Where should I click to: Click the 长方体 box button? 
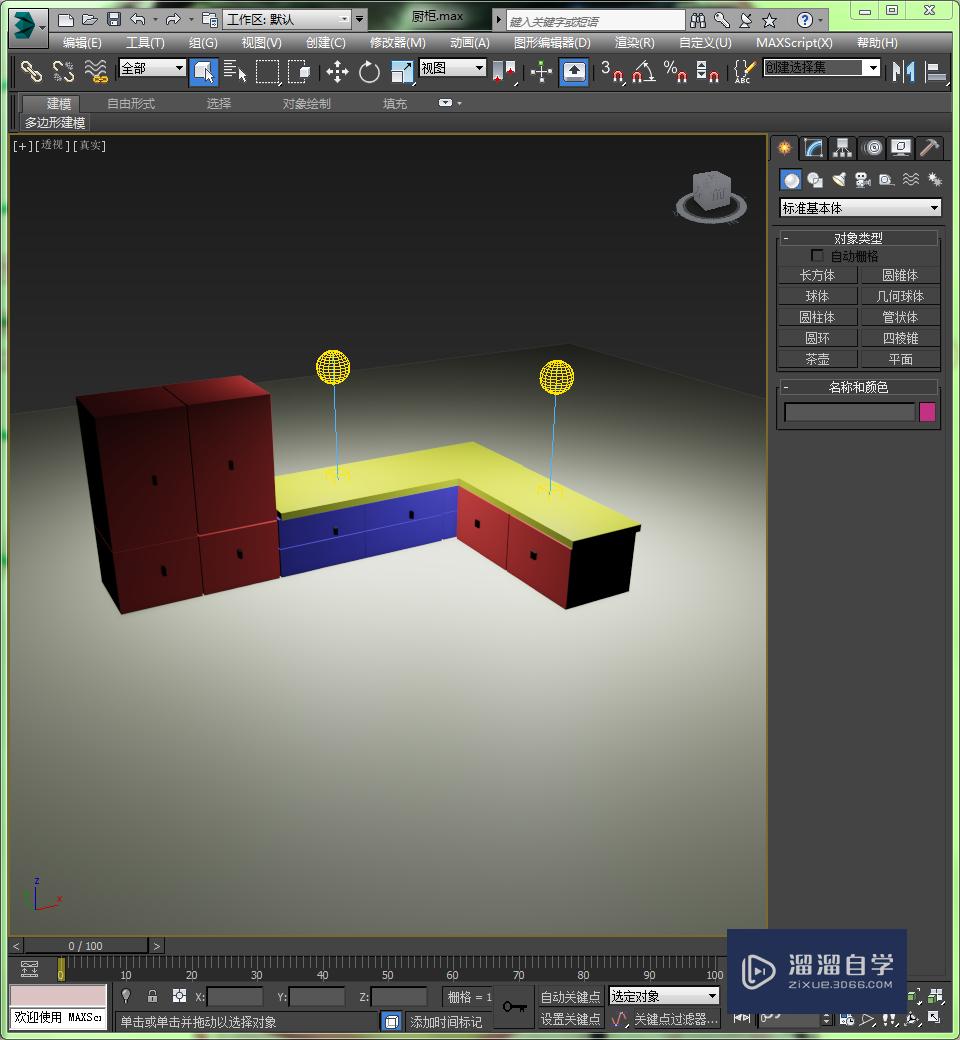click(817, 275)
